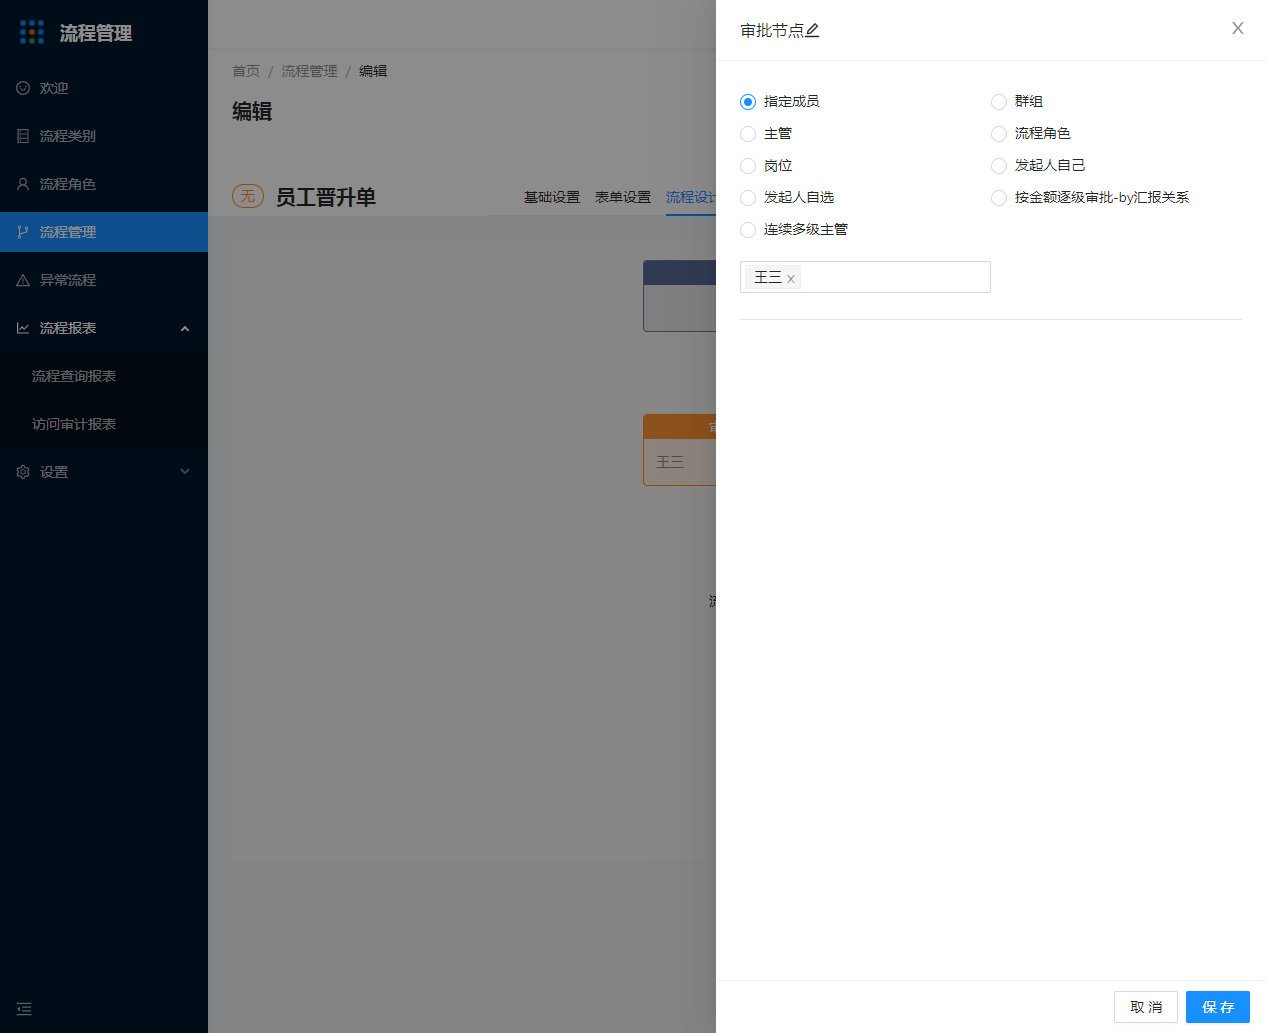Click the blue start node card
This screenshot has width=1266, height=1033.
coord(680,295)
